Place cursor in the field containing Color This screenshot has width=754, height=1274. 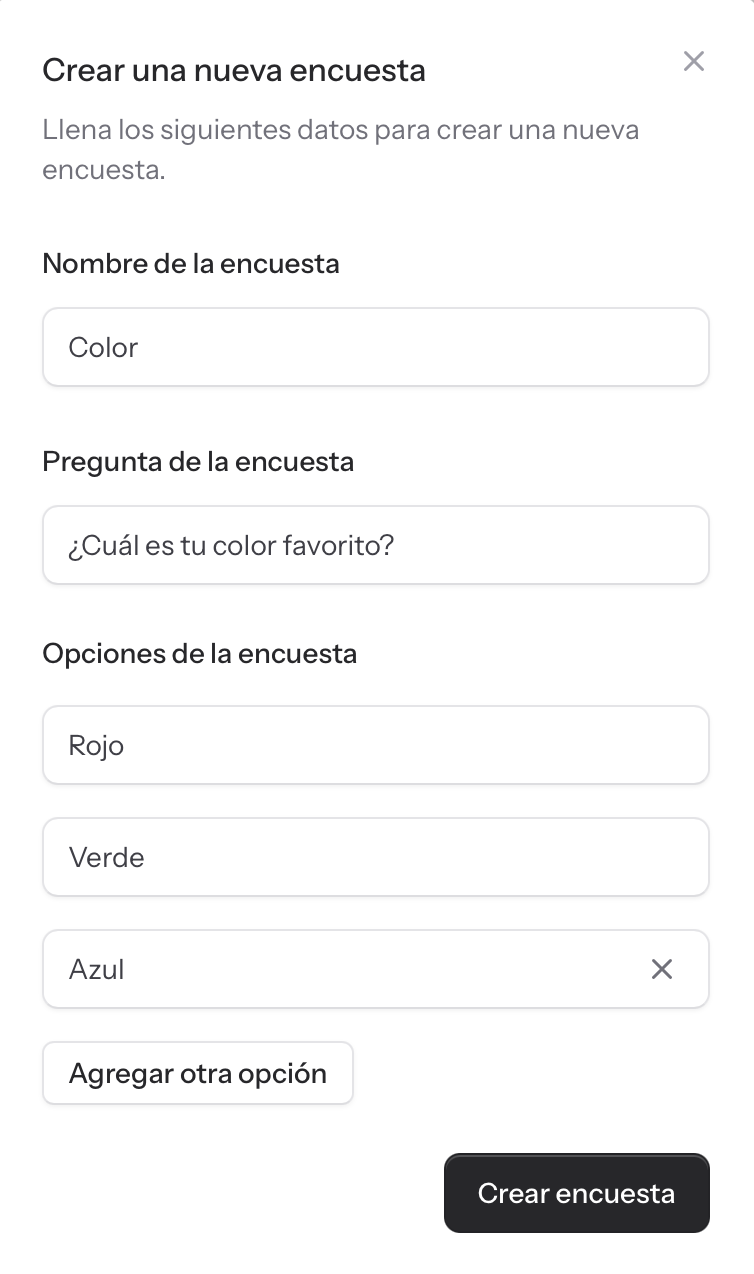click(376, 347)
